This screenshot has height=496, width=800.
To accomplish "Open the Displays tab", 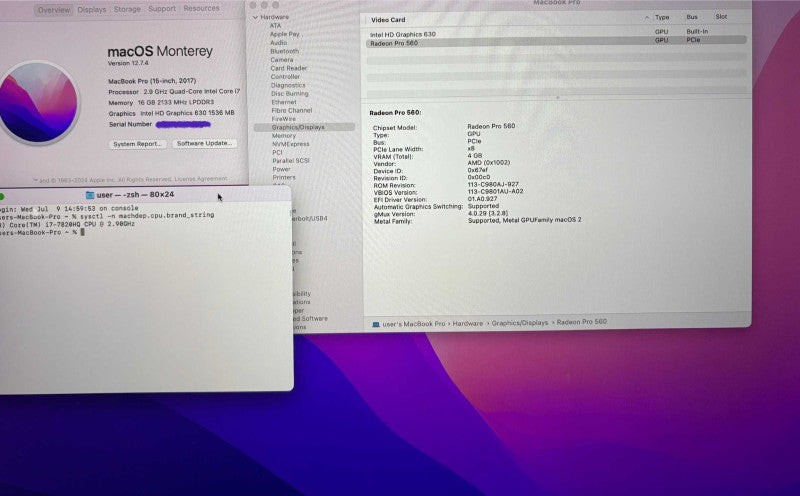I will [x=92, y=10].
